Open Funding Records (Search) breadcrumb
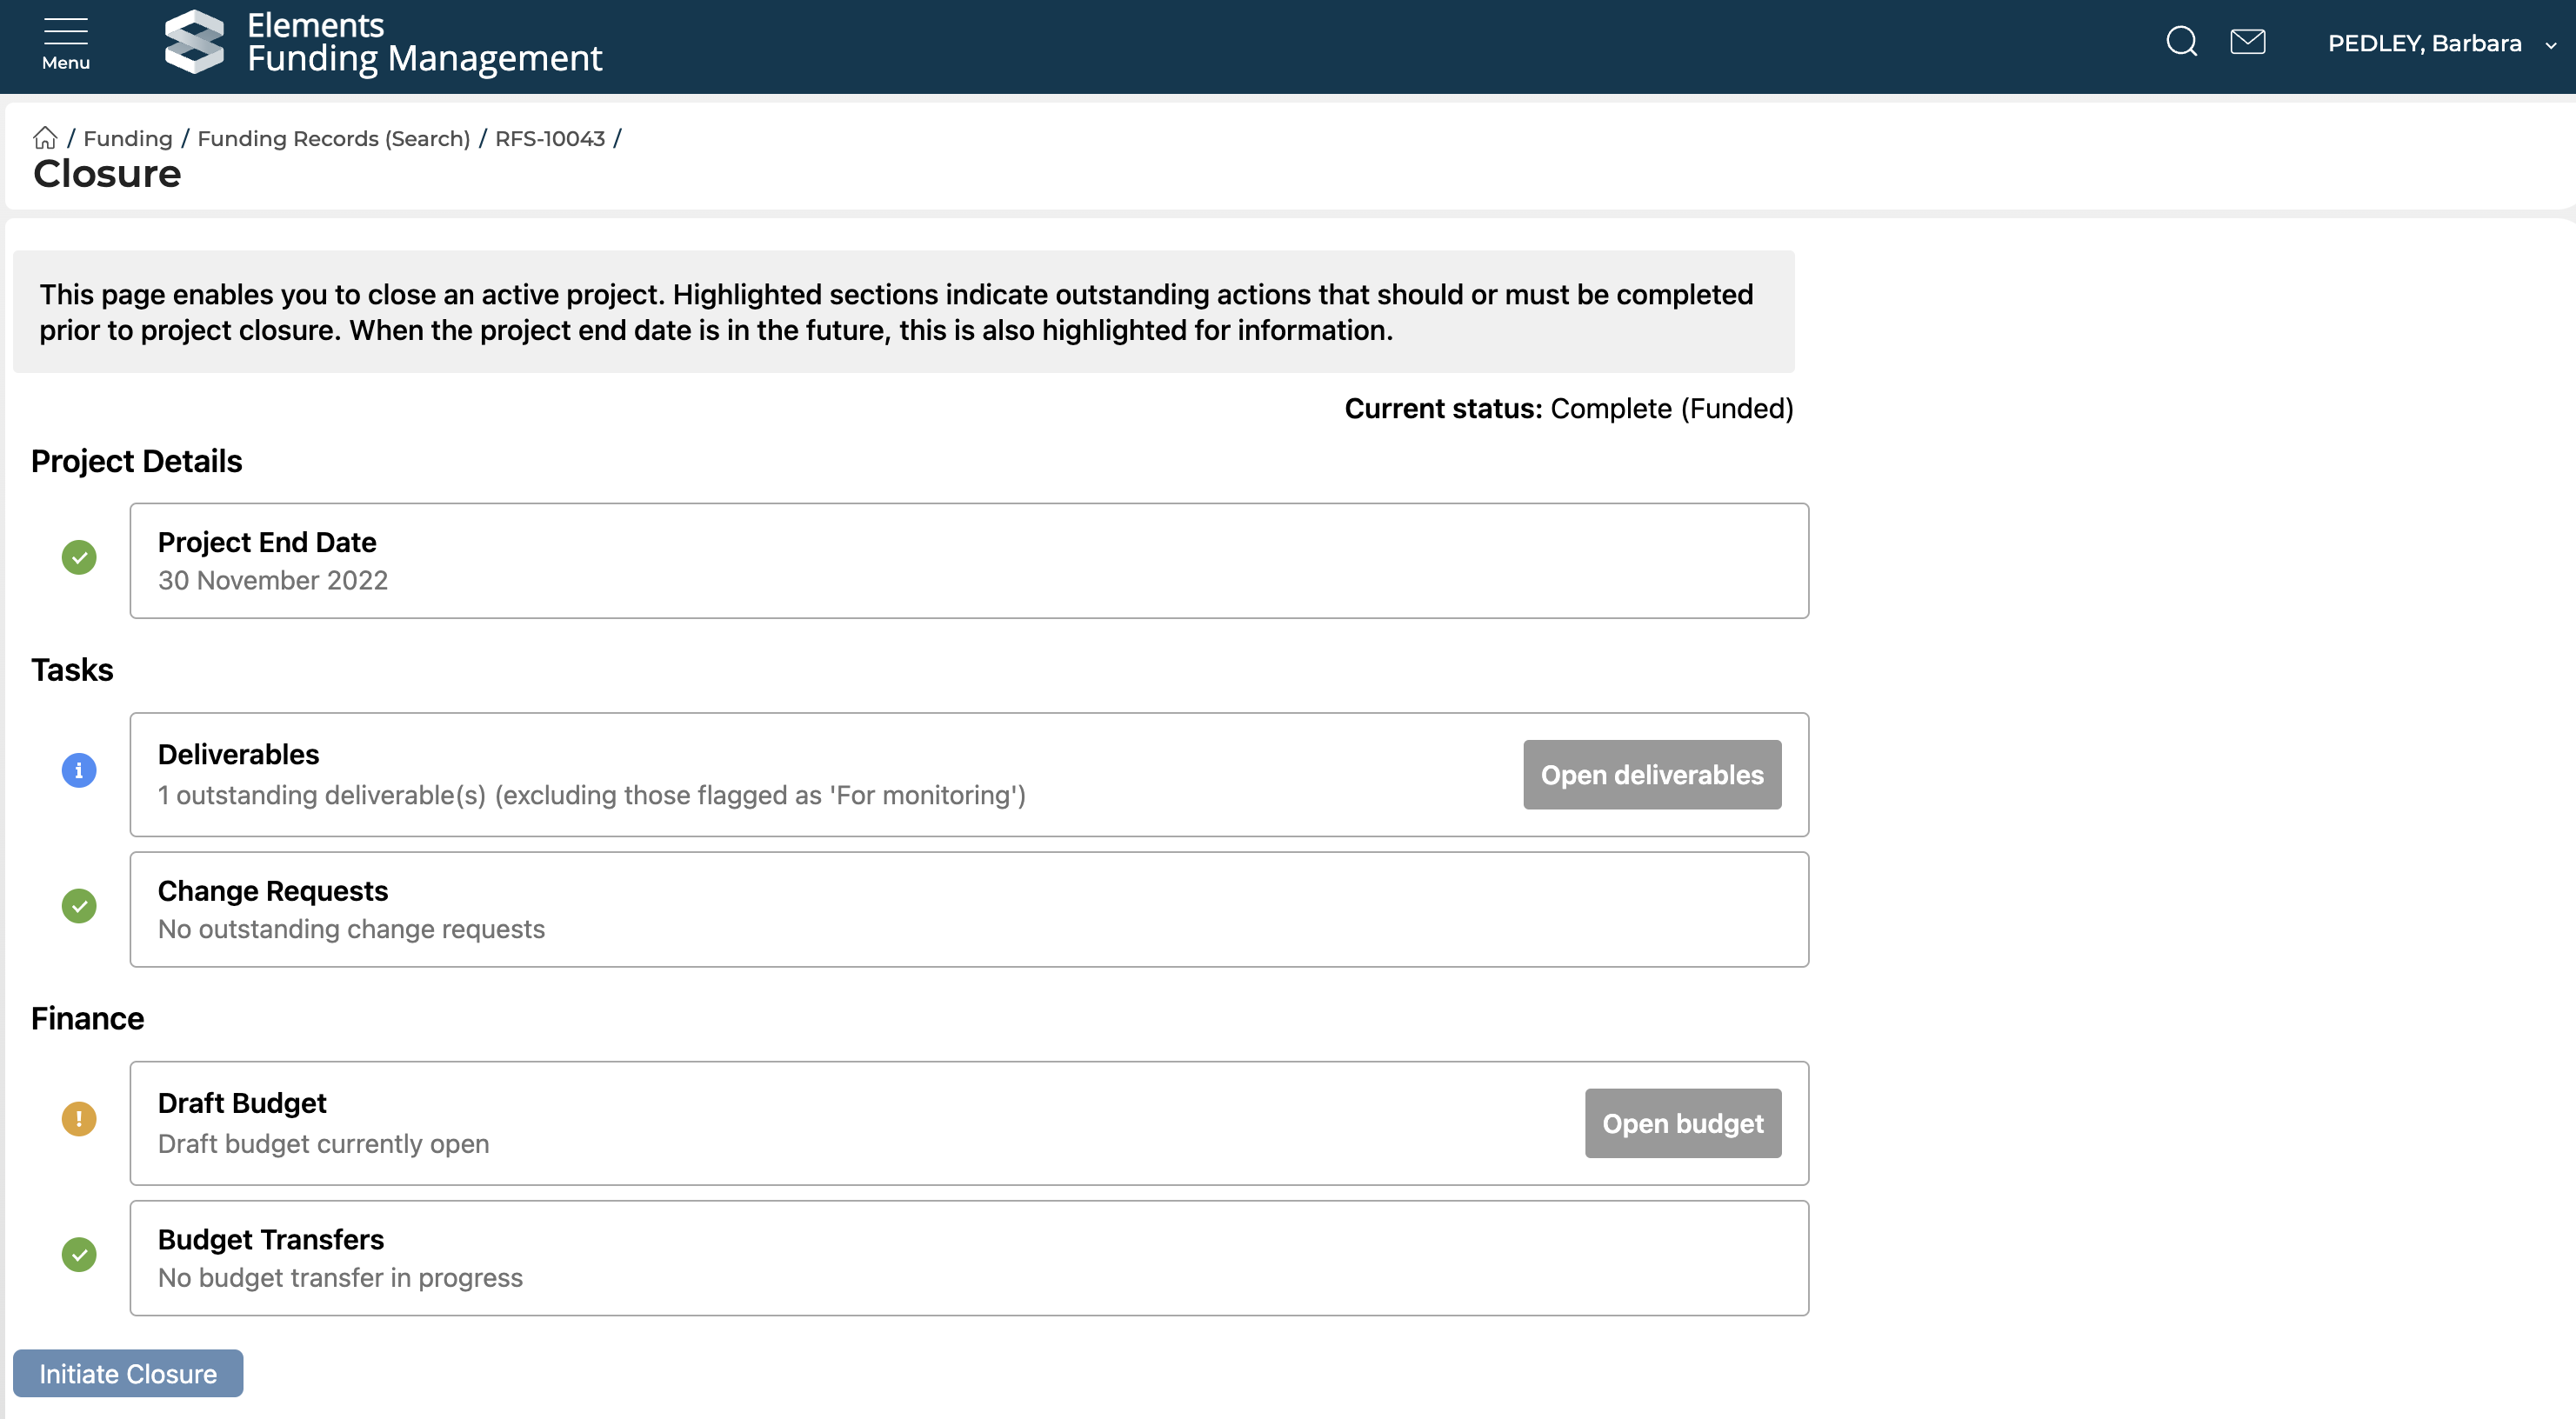The image size is (2576, 1419). [x=333, y=138]
